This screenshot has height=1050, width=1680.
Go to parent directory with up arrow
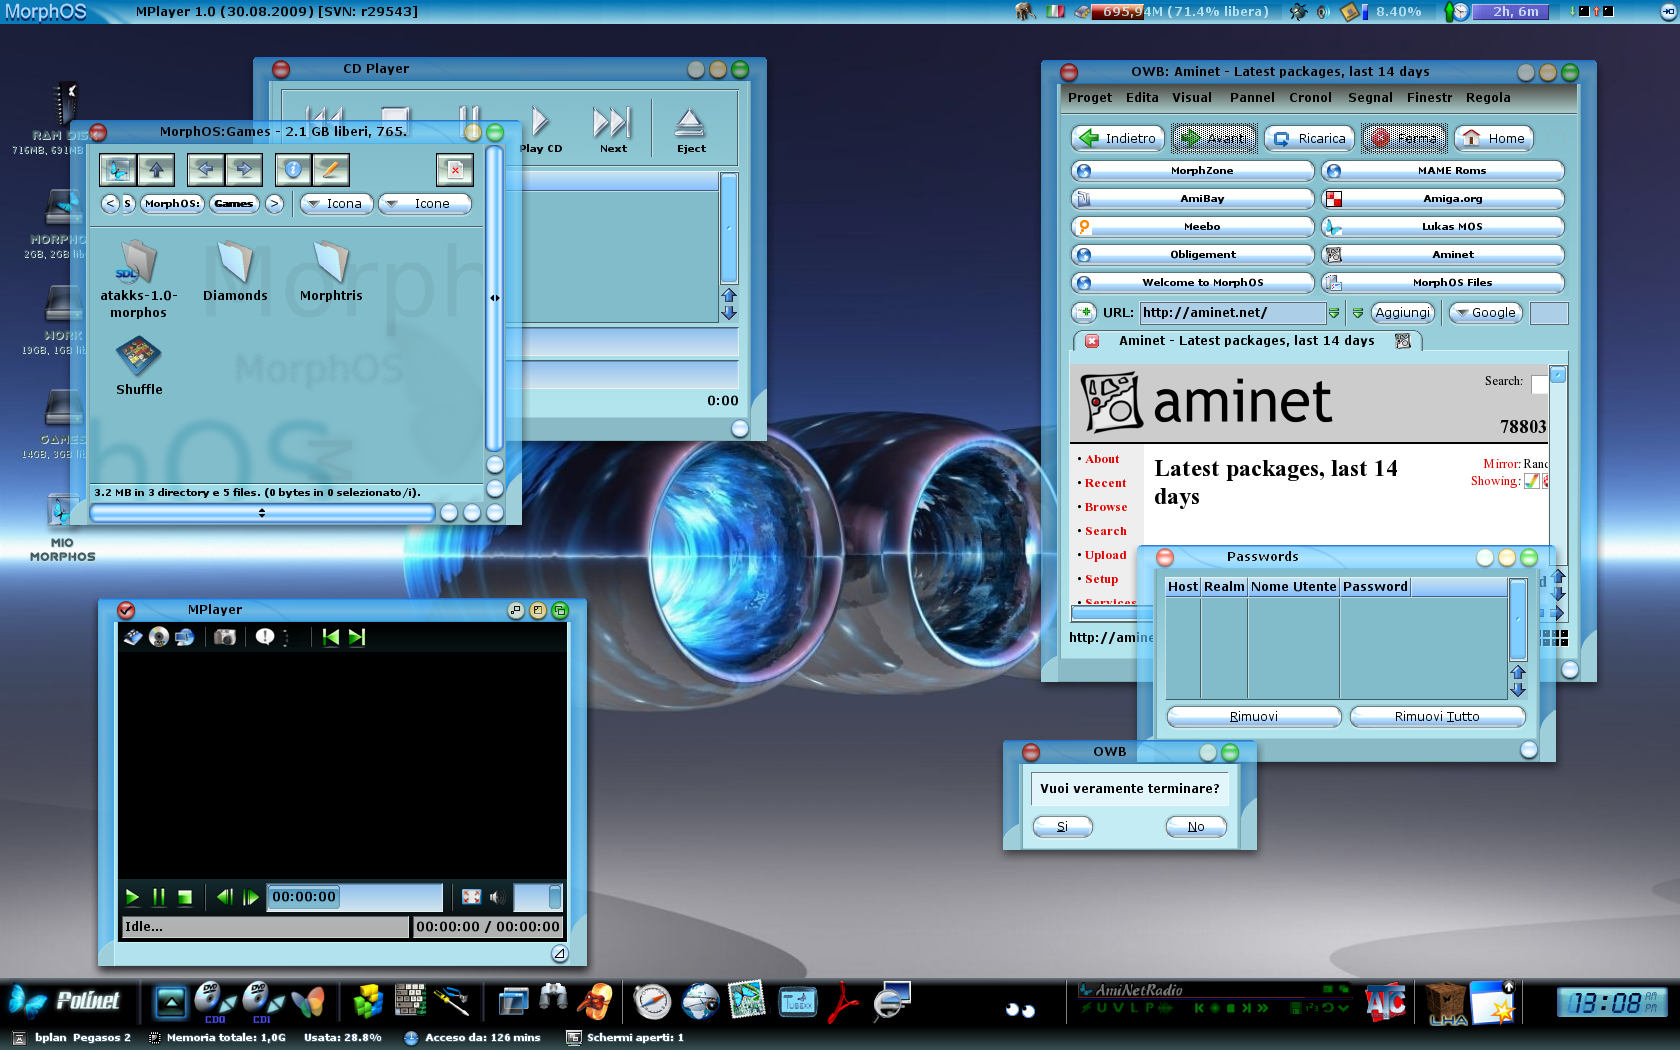(156, 170)
